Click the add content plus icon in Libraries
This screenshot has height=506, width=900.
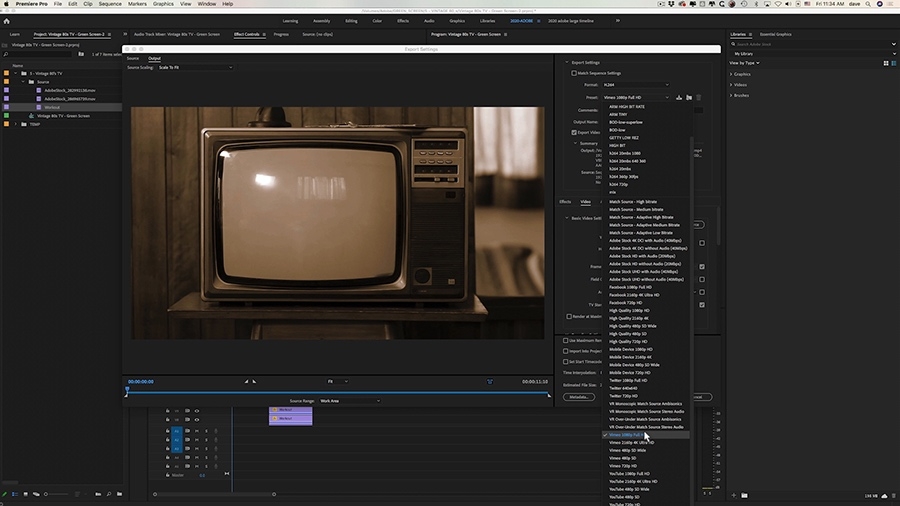pos(734,495)
